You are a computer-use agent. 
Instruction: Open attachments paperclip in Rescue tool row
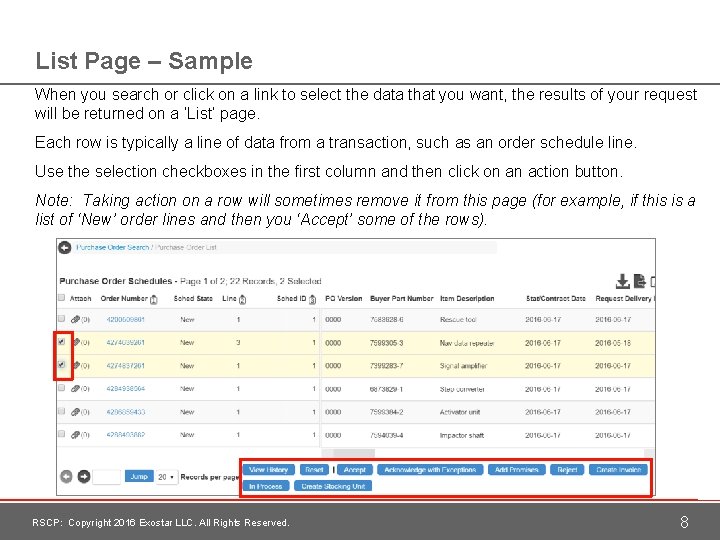[75, 319]
